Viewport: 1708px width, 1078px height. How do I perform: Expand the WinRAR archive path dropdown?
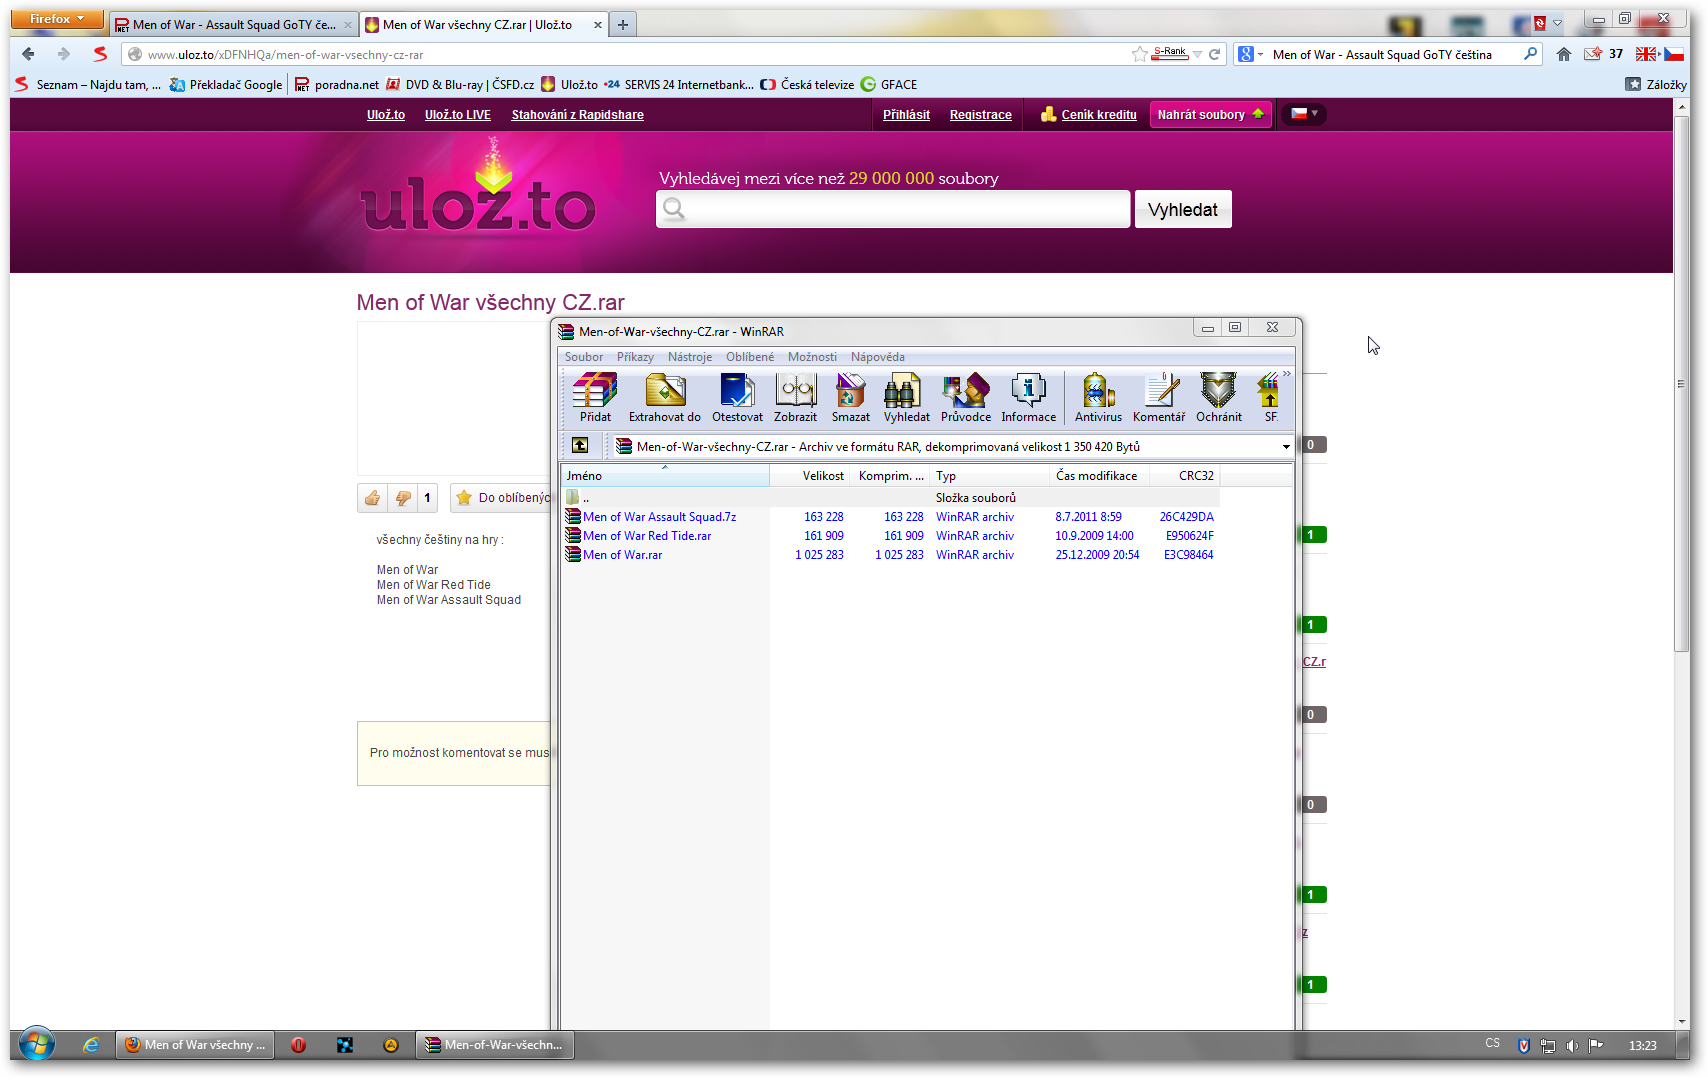[1285, 447]
